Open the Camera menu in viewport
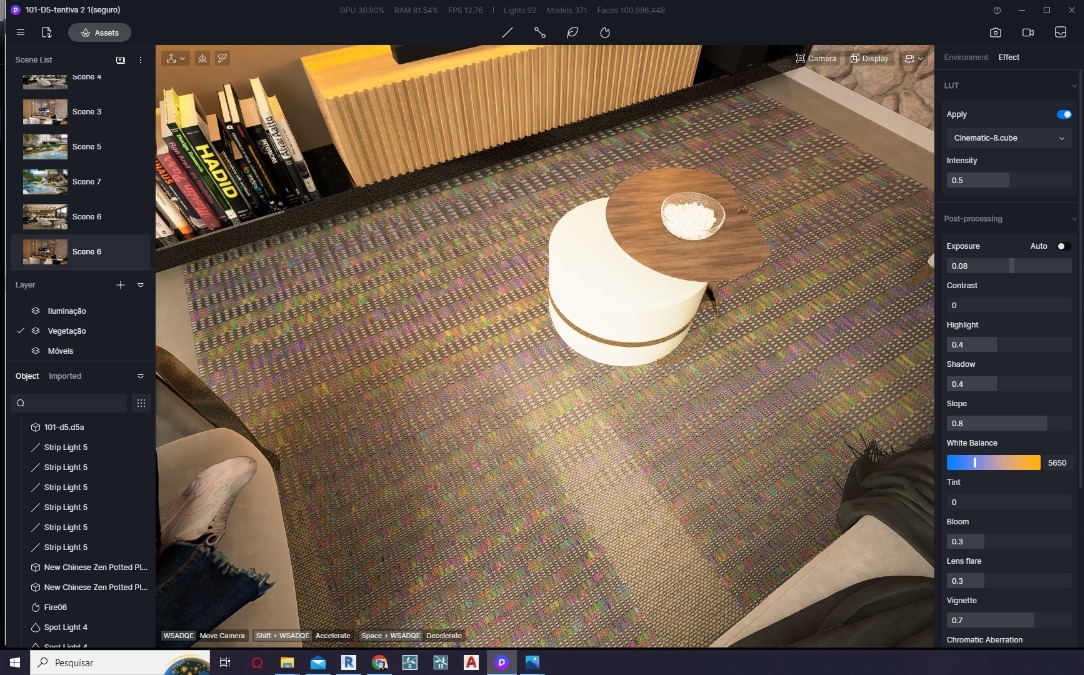This screenshot has width=1084, height=675. tap(817, 58)
